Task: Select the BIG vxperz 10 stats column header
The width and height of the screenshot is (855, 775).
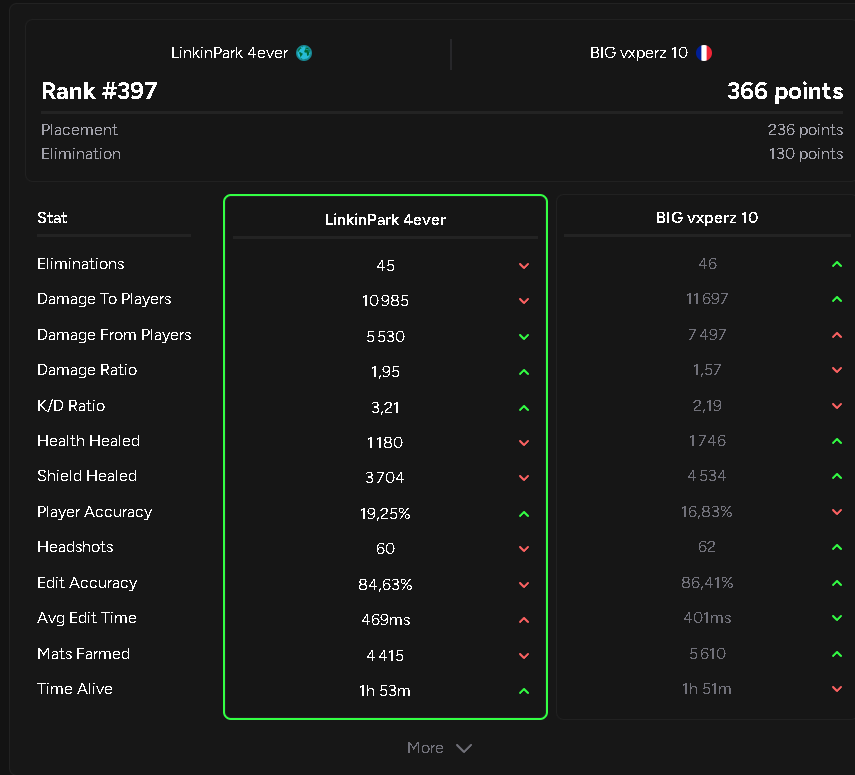Action: click(707, 218)
